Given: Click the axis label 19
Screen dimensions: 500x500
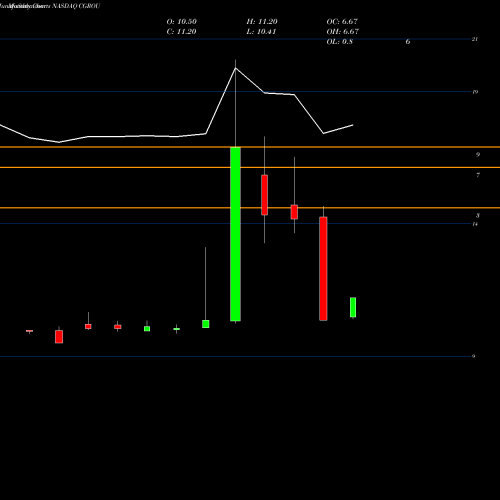Looking at the screenshot, I should 475,92.
